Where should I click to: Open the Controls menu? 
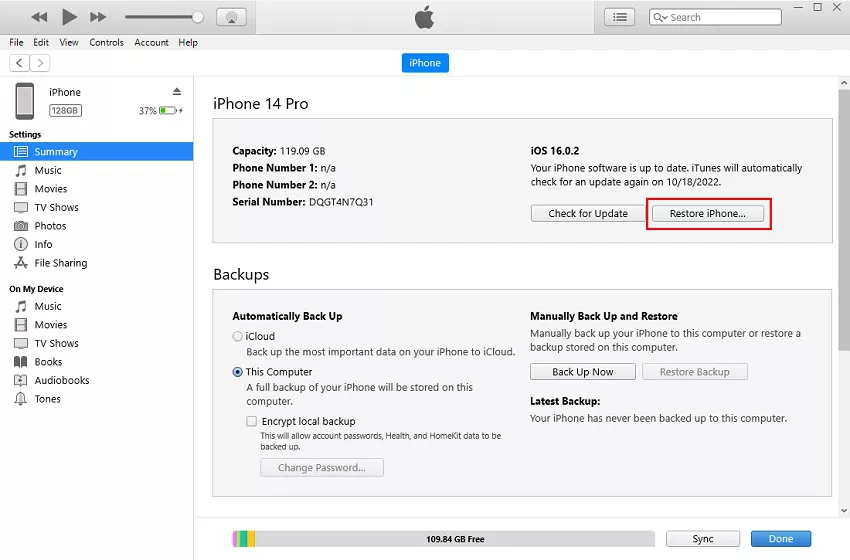coord(106,43)
